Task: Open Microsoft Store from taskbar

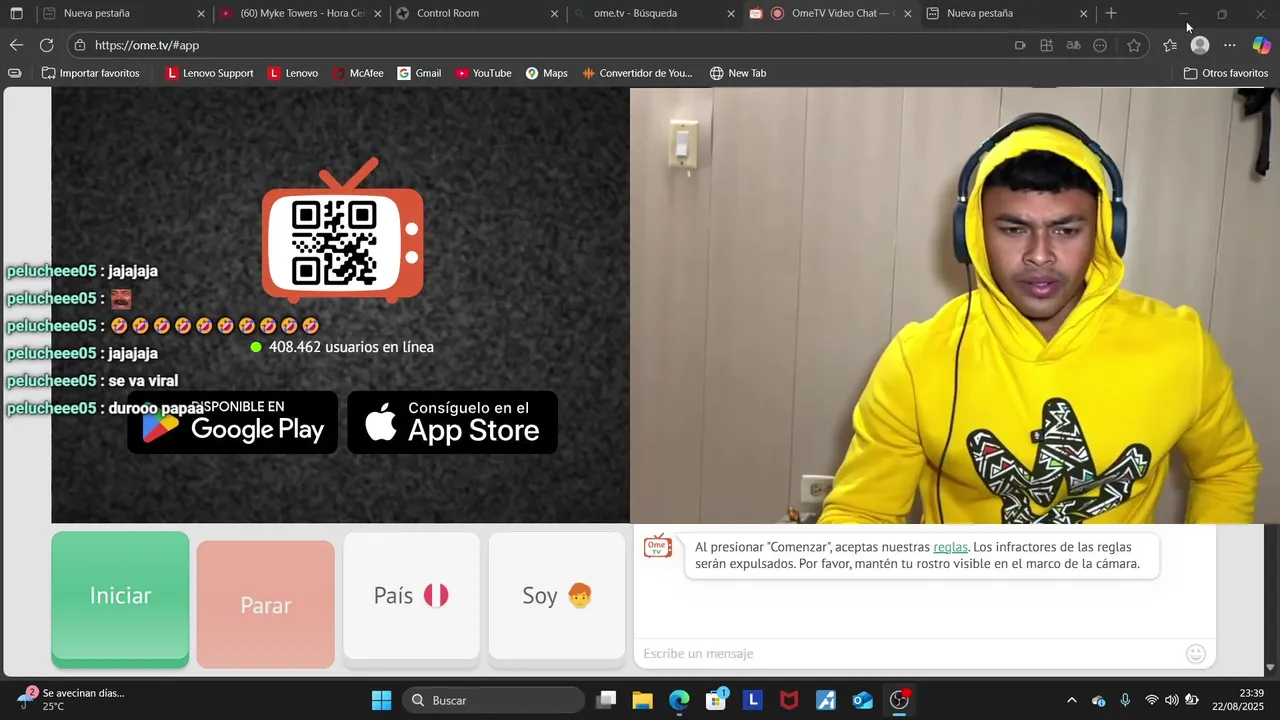Action: (x=716, y=700)
